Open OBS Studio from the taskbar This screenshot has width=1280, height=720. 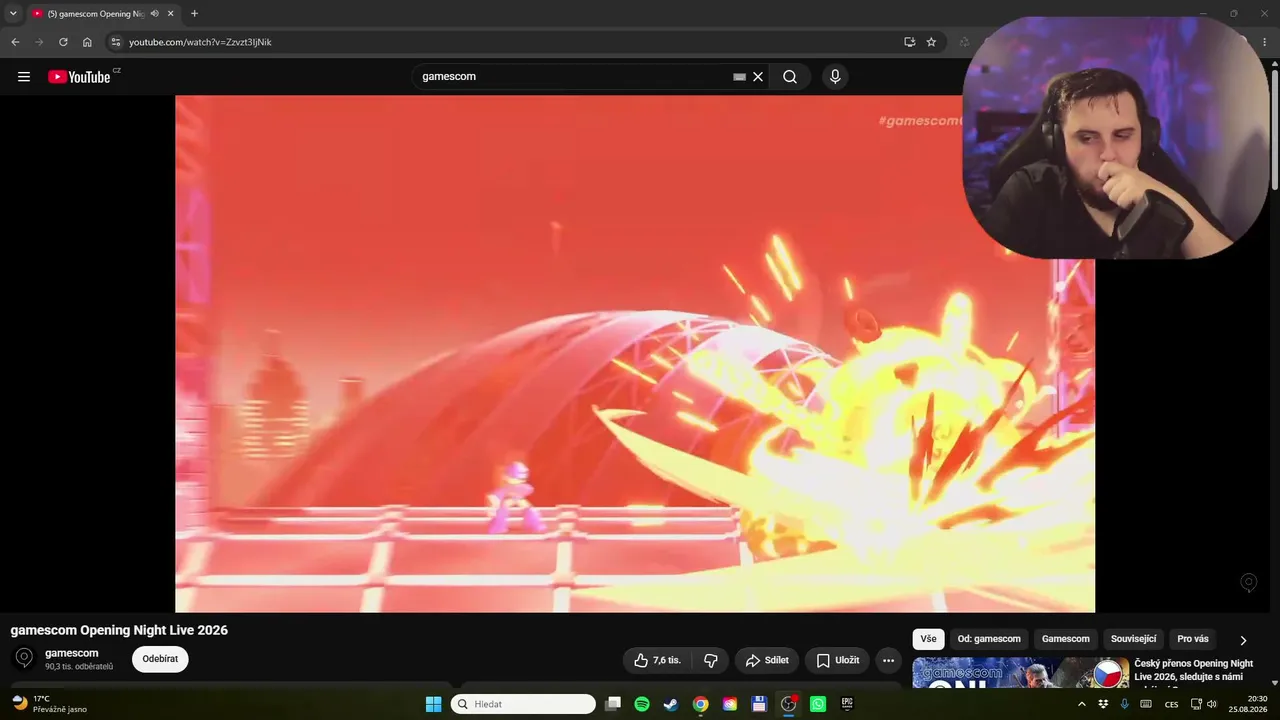[788, 704]
